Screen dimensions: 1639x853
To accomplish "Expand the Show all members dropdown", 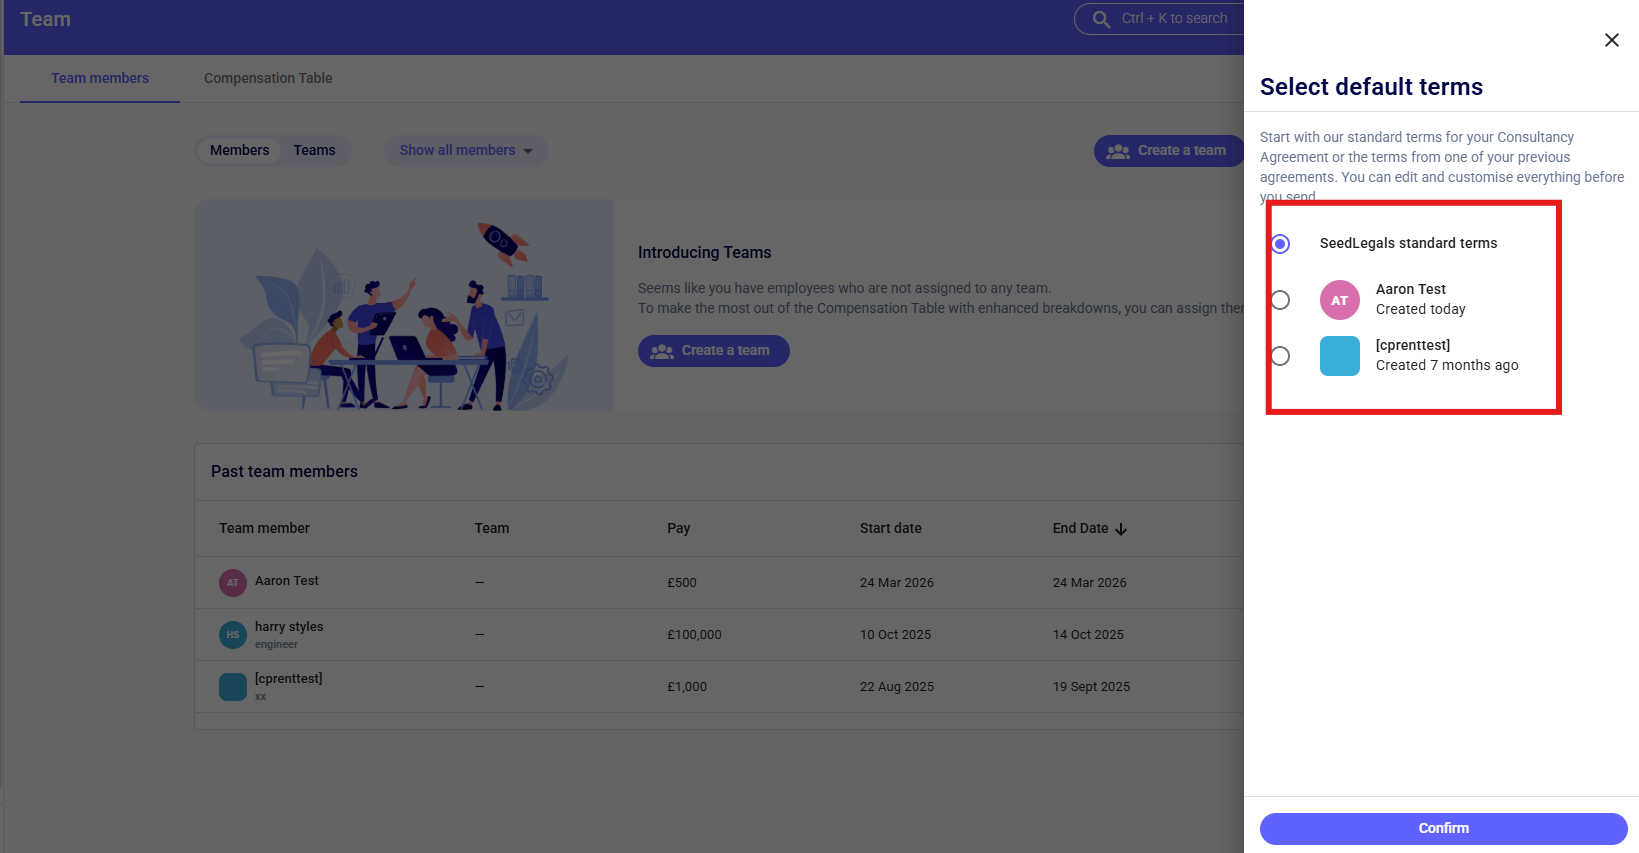I will 466,150.
